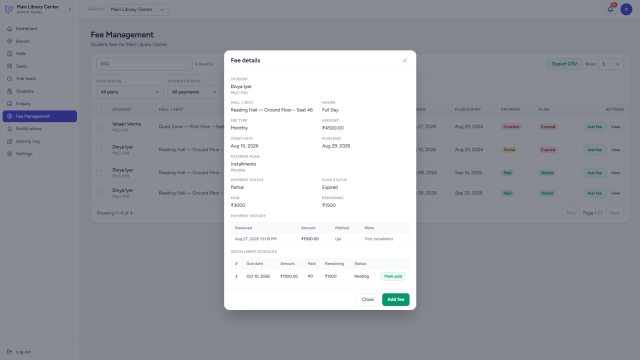Click 'First installment' note in payment history
The width and height of the screenshot is (640, 360).
(379, 239)
